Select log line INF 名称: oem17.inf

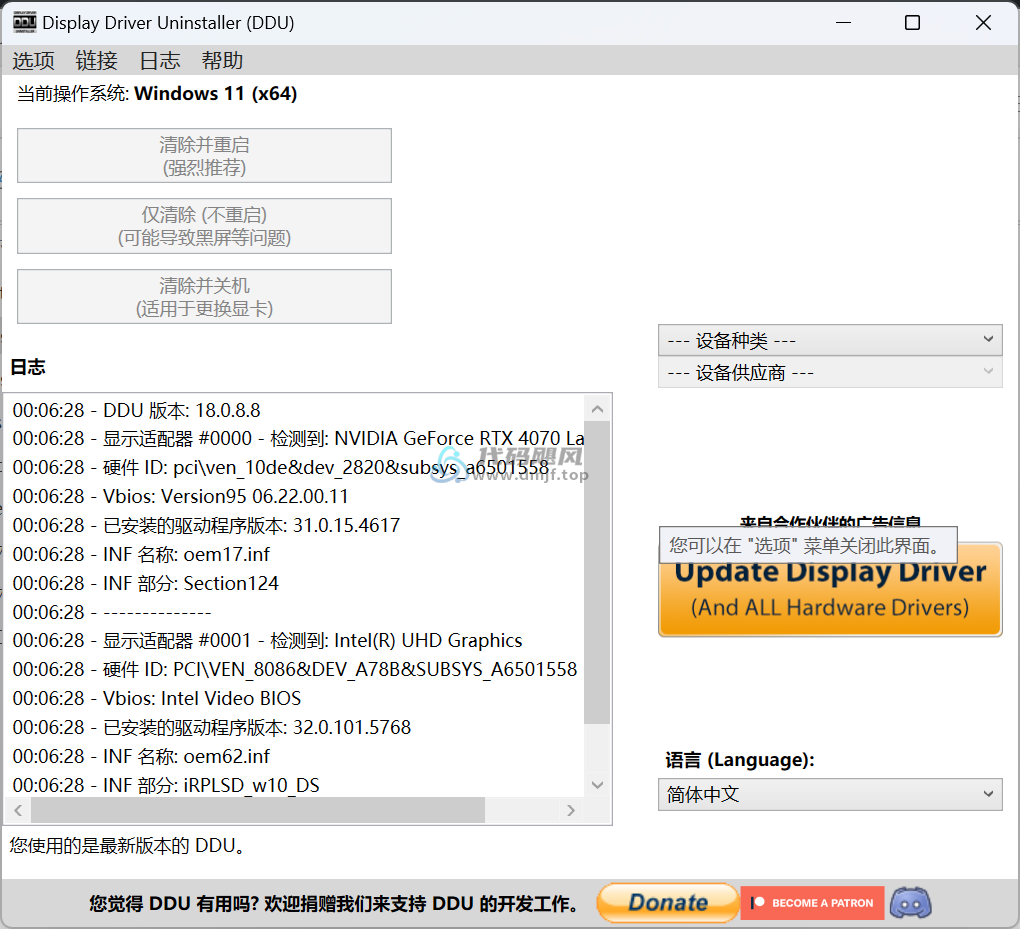141,554
